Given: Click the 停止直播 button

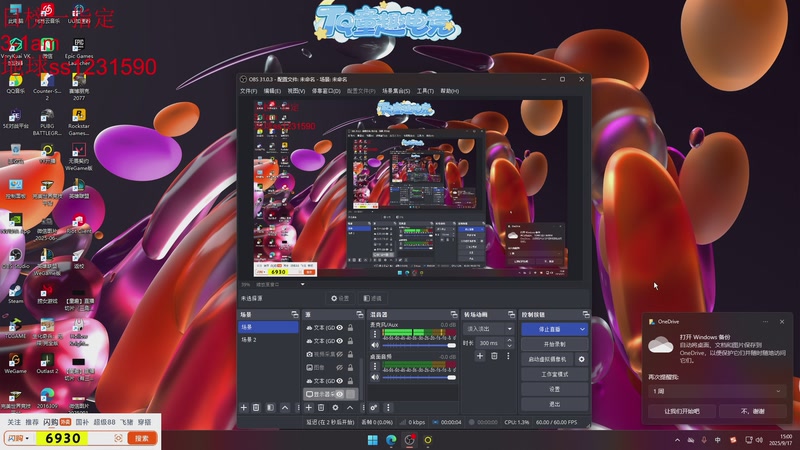Looking at the screenshot, I should [x=549, y=330].
